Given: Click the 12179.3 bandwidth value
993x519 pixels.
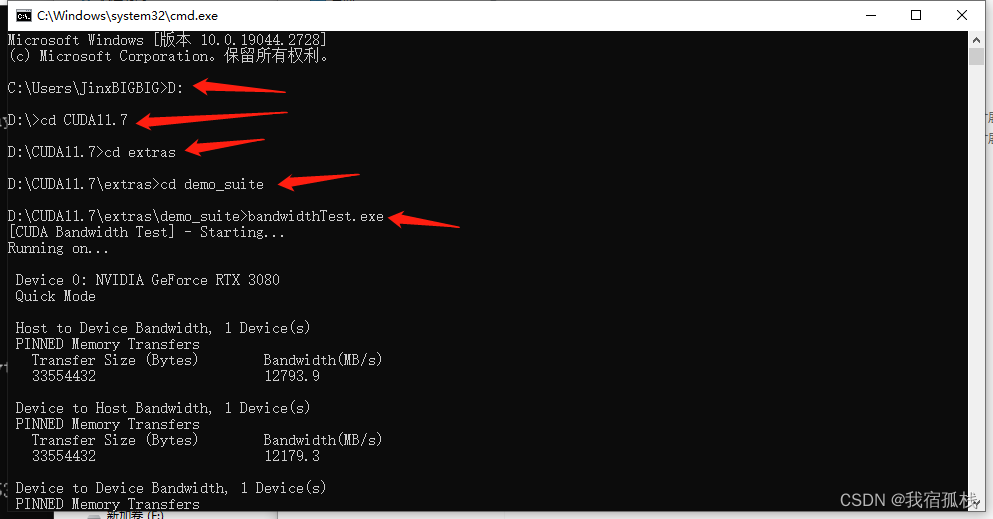Looking at the screenshot, I should click(292, 456).
